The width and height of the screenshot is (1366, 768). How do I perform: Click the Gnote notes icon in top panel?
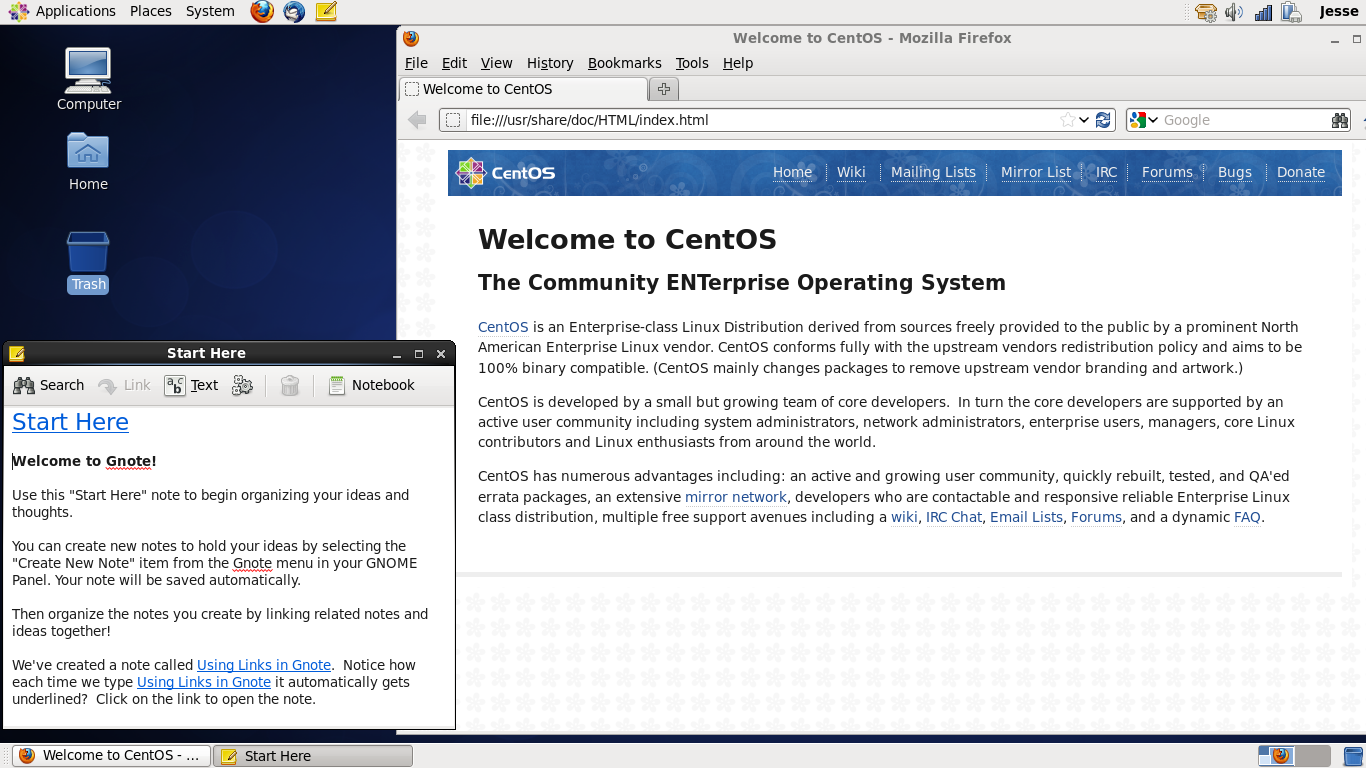point(326,11)
